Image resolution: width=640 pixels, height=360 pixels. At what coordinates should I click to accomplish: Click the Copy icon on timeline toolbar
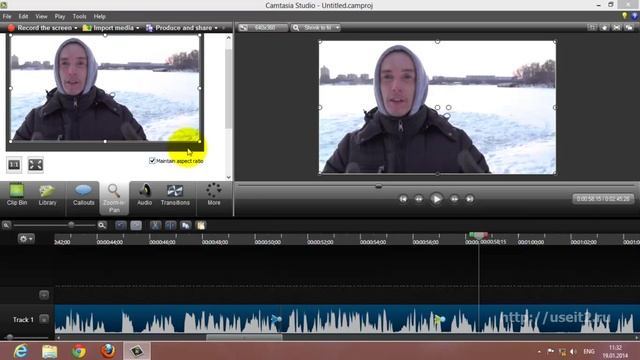click(x=186, y=225)
